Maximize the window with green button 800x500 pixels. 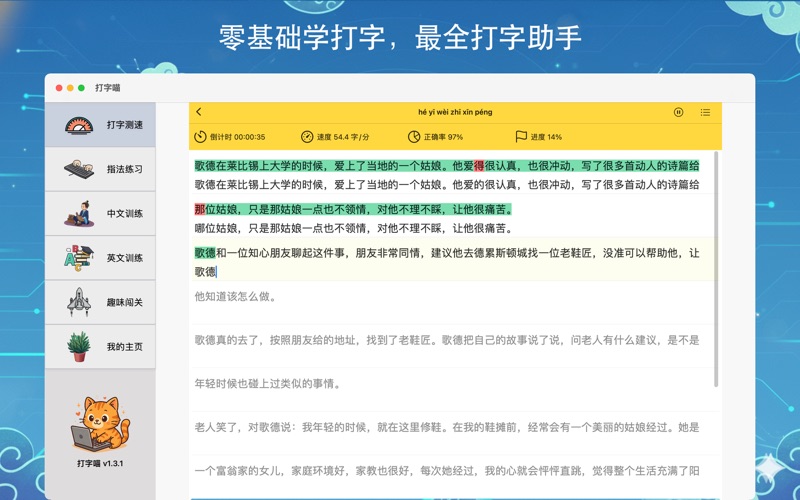82,88
